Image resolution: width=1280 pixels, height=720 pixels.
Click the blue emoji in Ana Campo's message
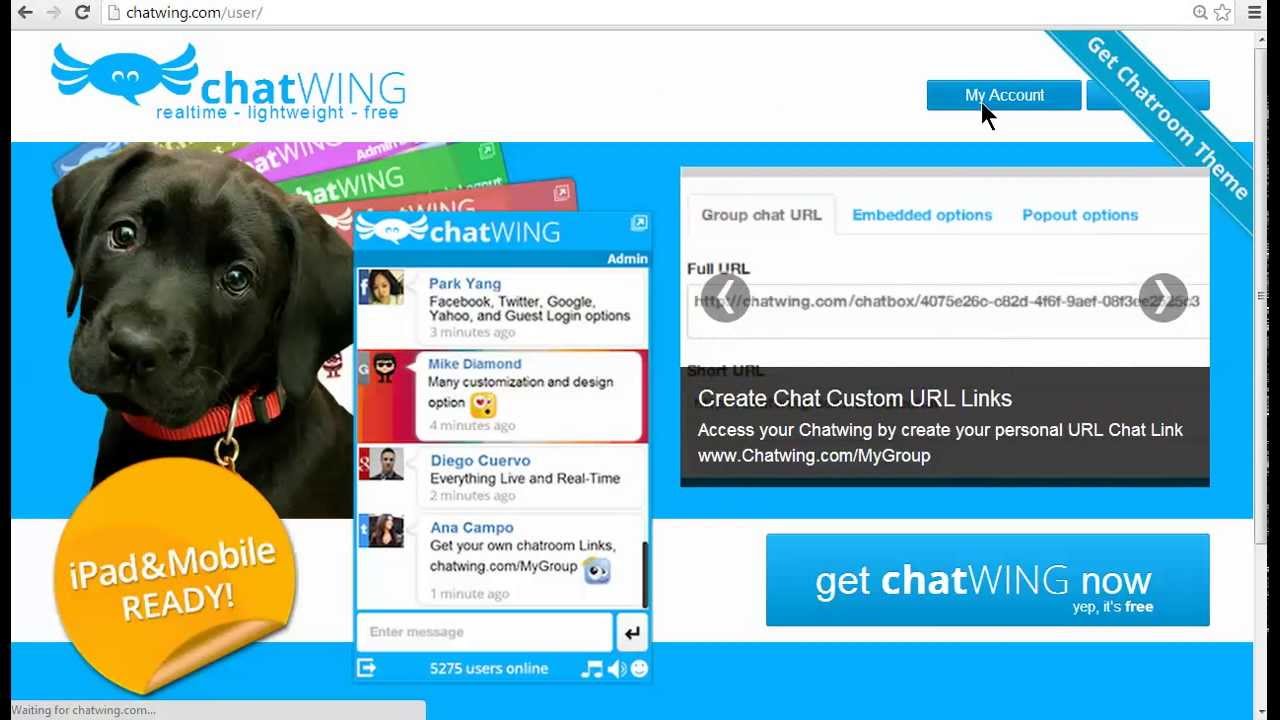click(597, 570)
